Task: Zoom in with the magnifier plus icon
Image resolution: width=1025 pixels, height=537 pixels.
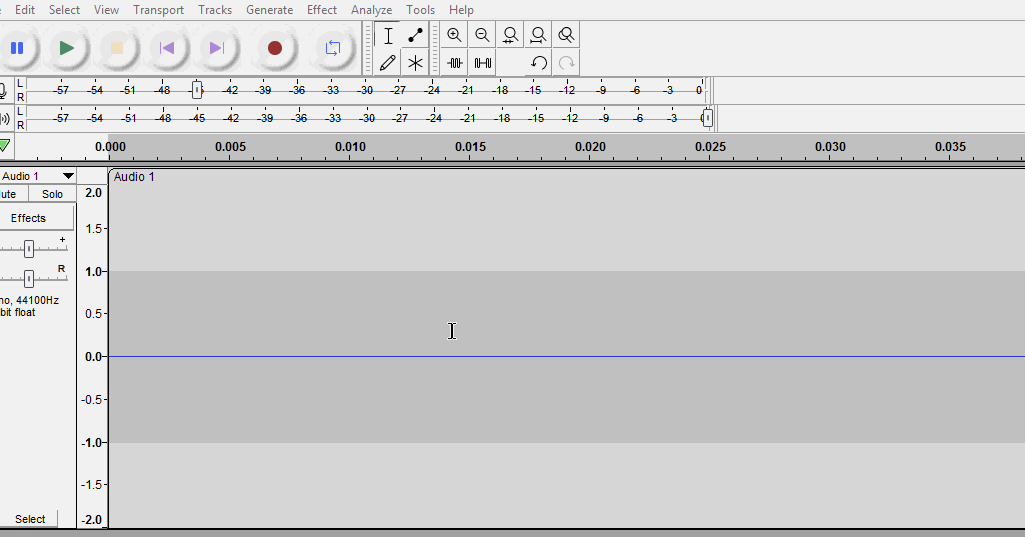Action: pyautogui.click(x=454, y=35)
